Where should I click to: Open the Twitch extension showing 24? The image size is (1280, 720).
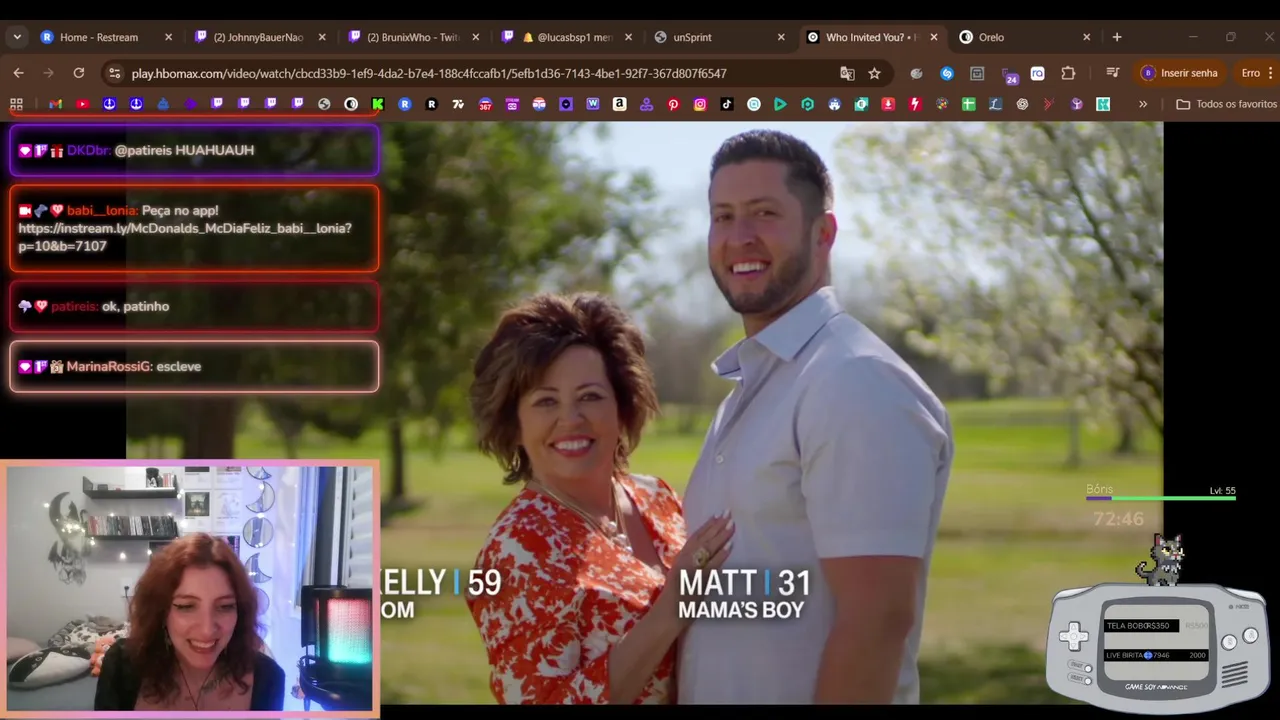pyautogui.click(x=1010, y=74)
